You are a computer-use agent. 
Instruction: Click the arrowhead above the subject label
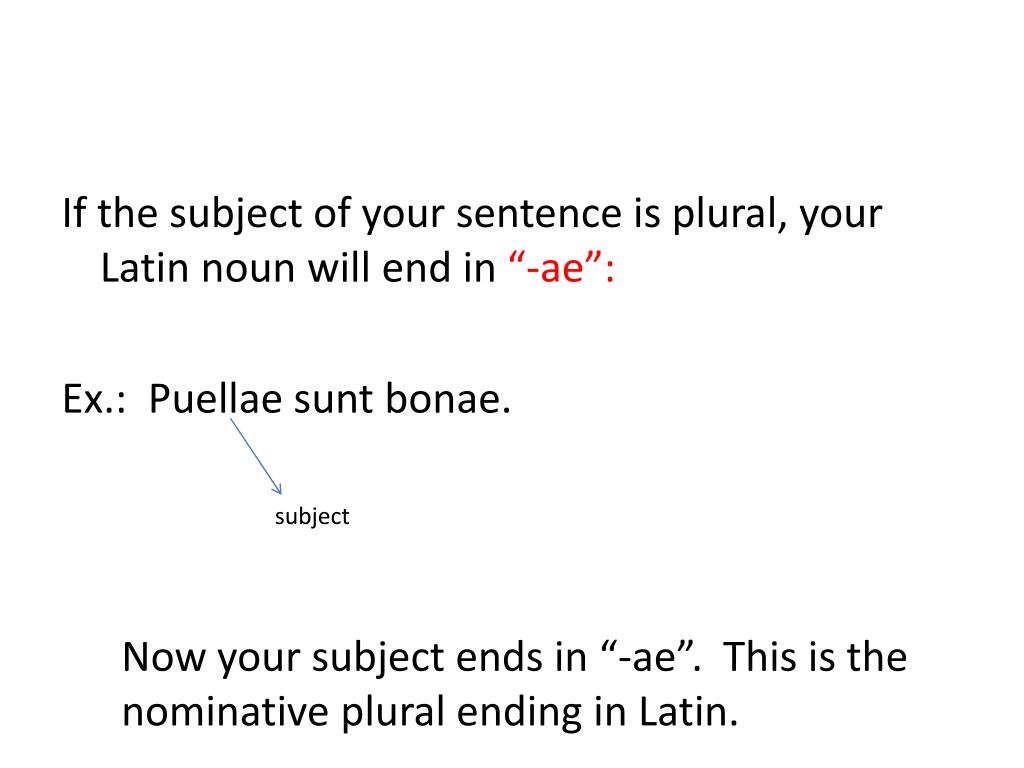pyautogui.click(x=277, y=488)
